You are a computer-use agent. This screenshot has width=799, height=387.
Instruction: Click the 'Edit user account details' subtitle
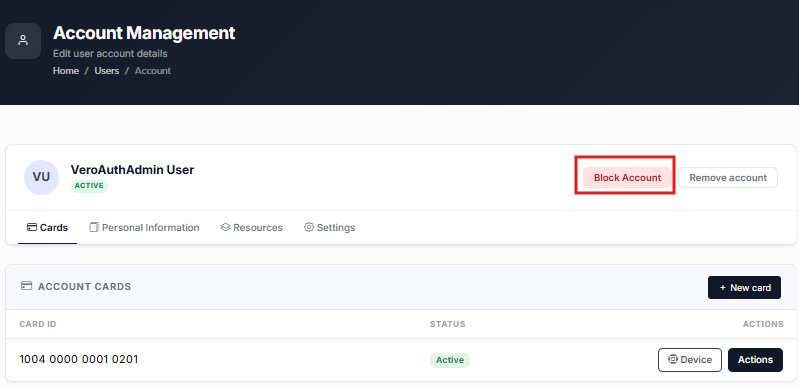tap(110, 54)
